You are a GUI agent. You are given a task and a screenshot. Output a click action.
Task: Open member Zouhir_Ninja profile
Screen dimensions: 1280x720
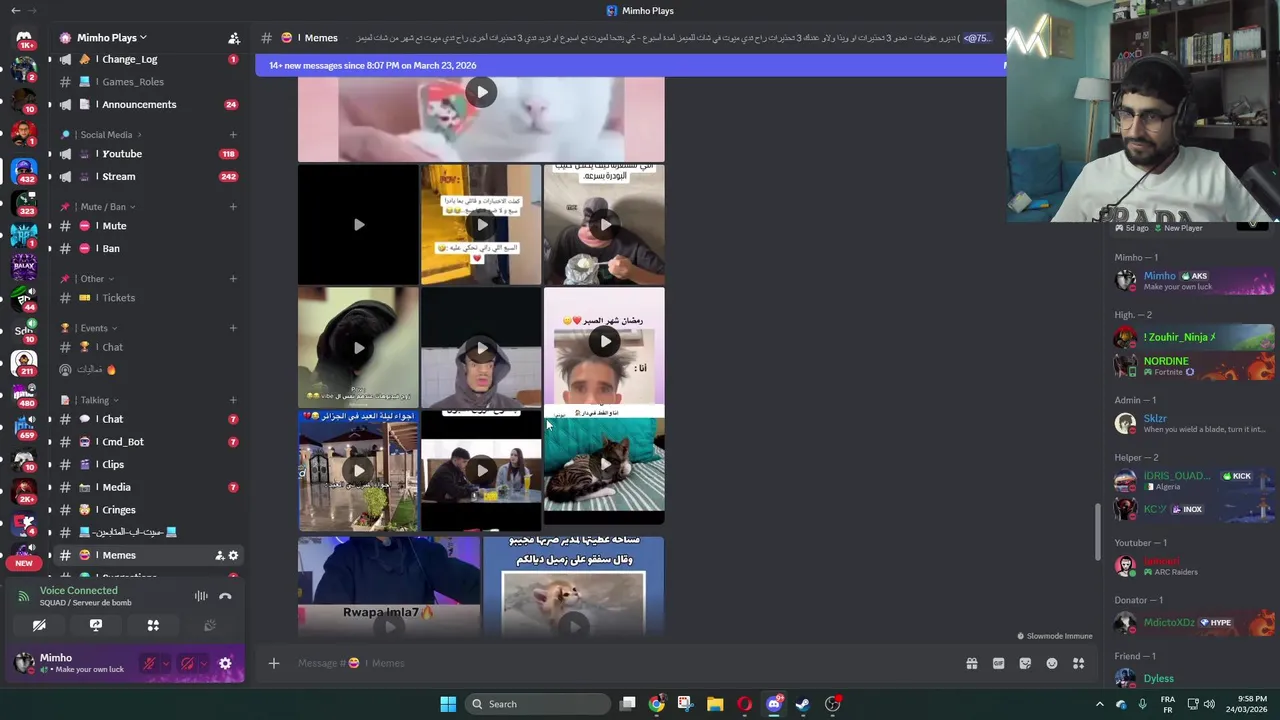pyautogui.click(x=1194, y=337)
